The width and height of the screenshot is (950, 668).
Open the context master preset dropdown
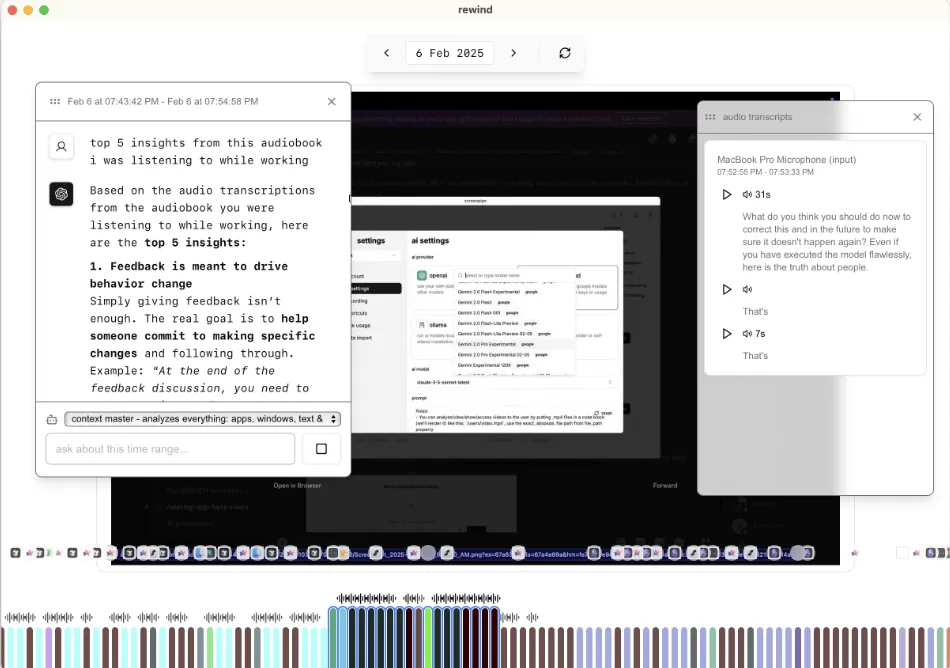[x=202, y=419]
